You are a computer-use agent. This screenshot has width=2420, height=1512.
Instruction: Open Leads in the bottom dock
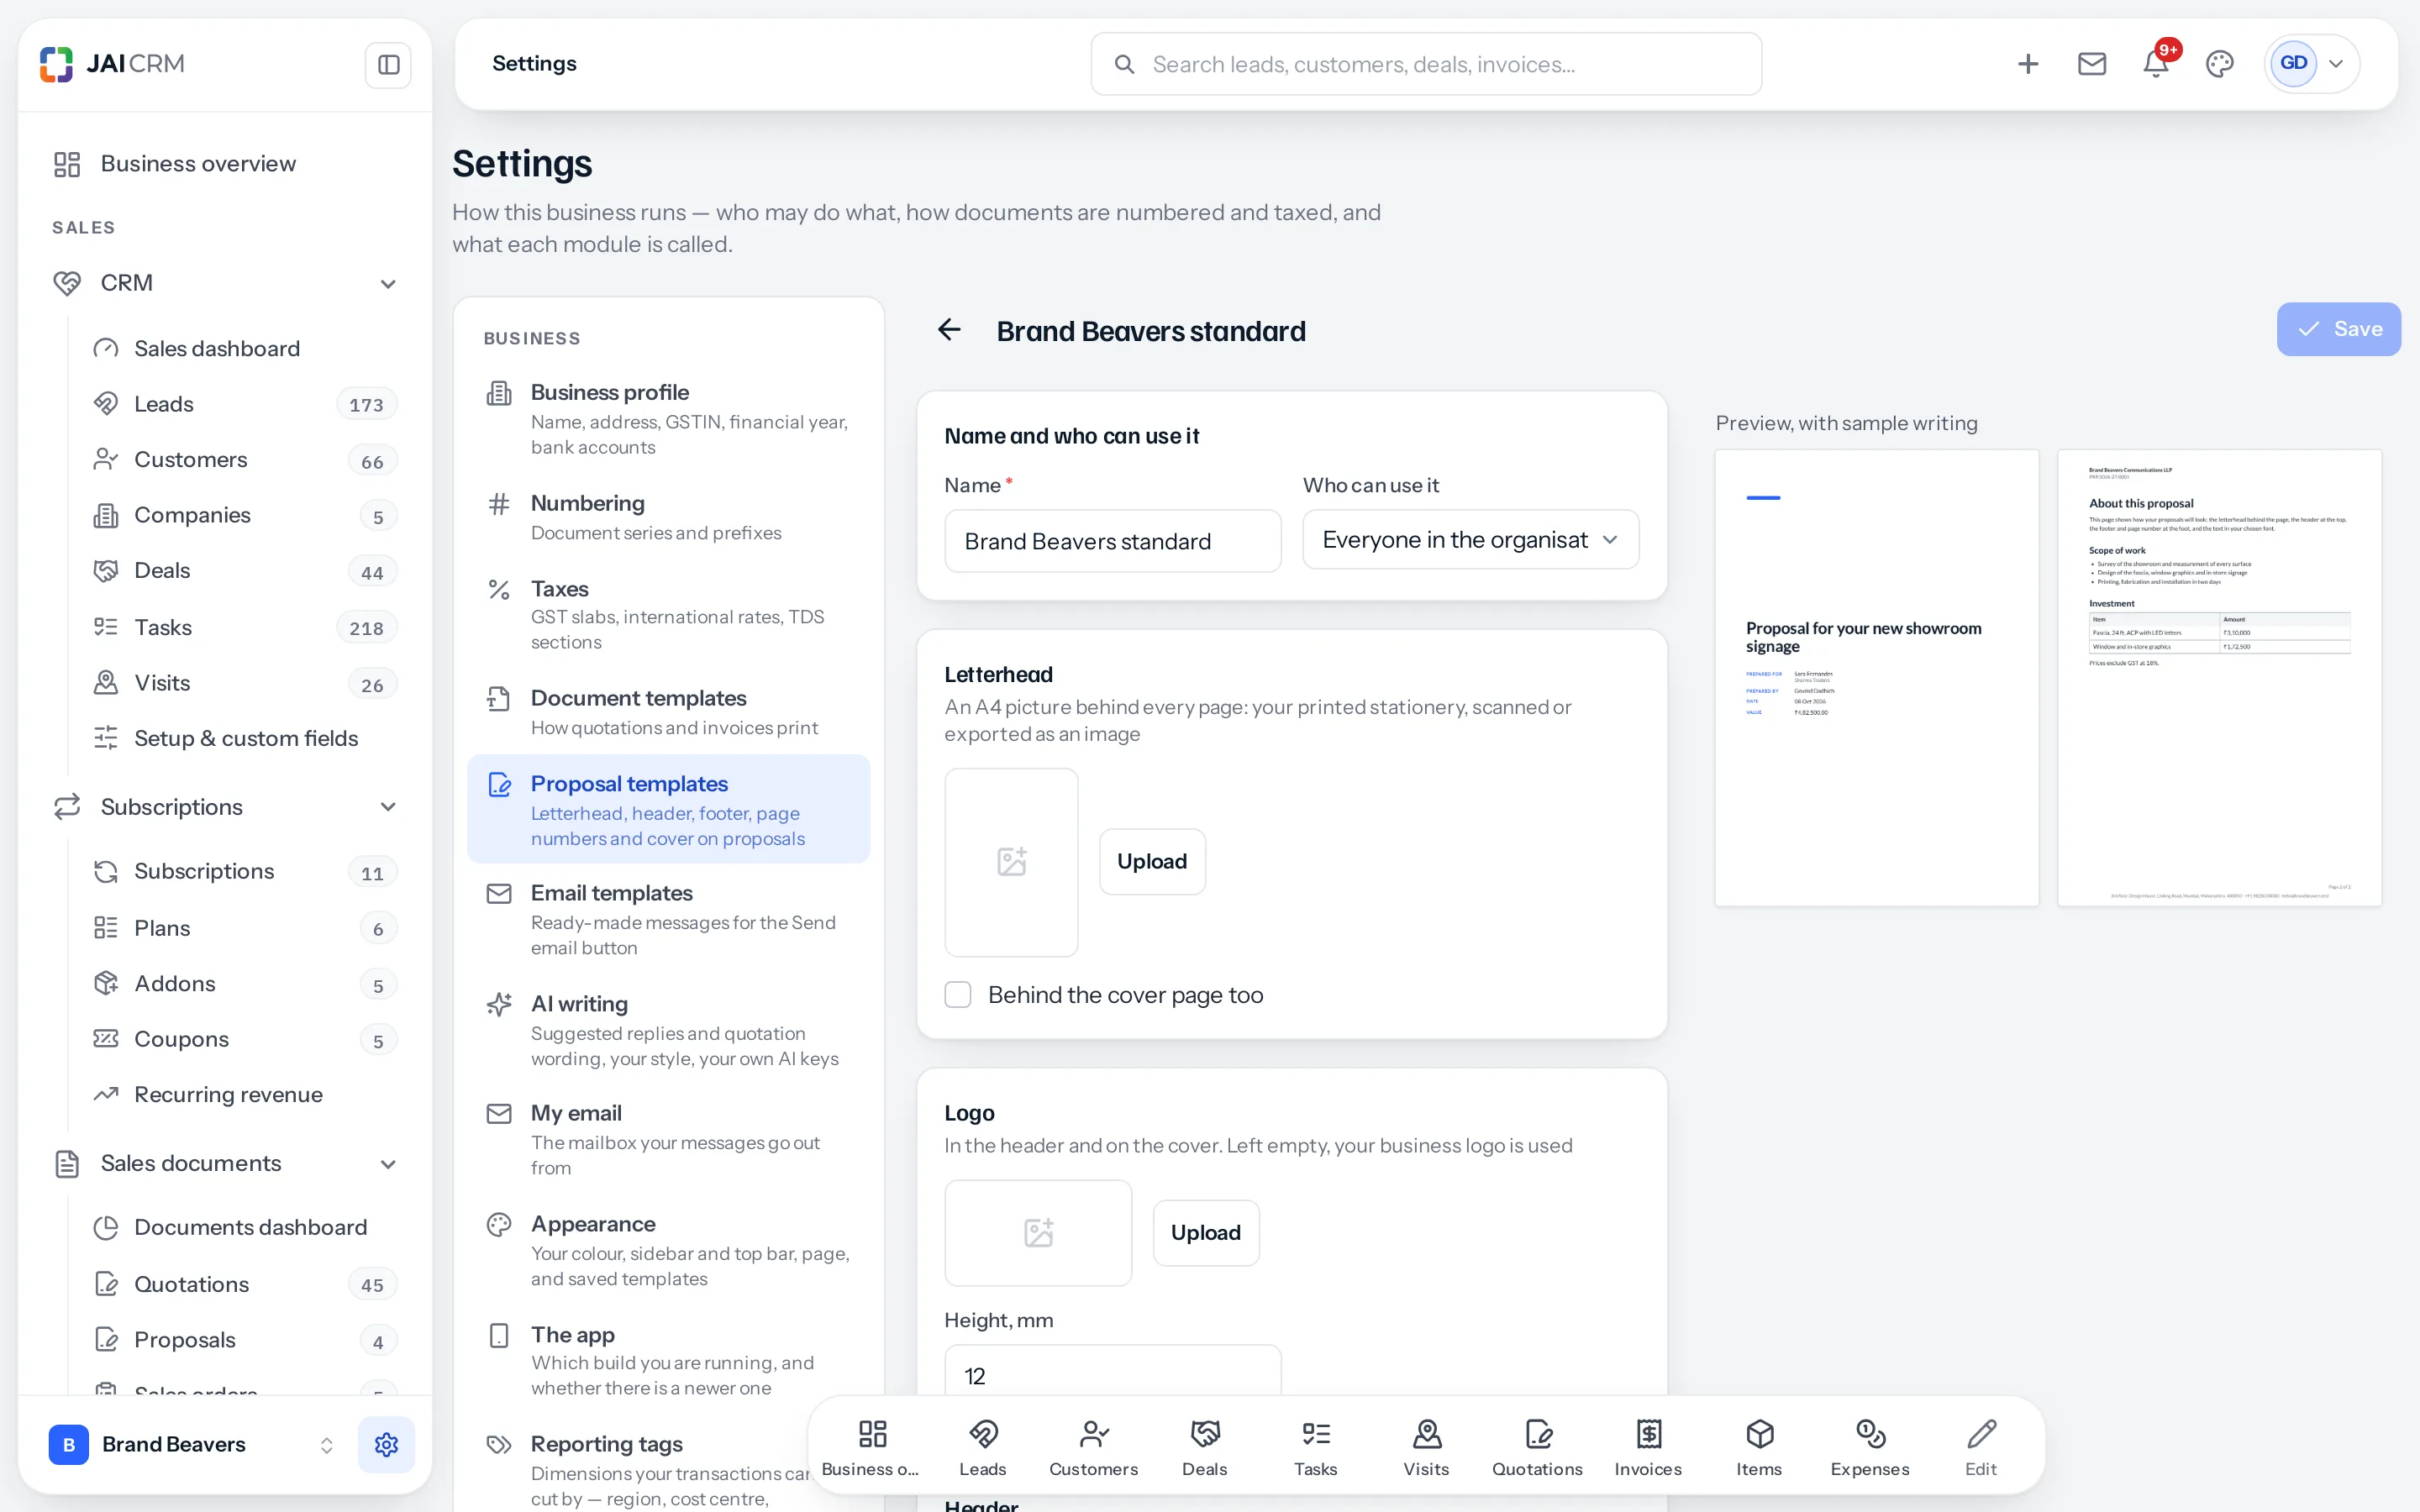pyautogui.click(x=982, y=1447)
